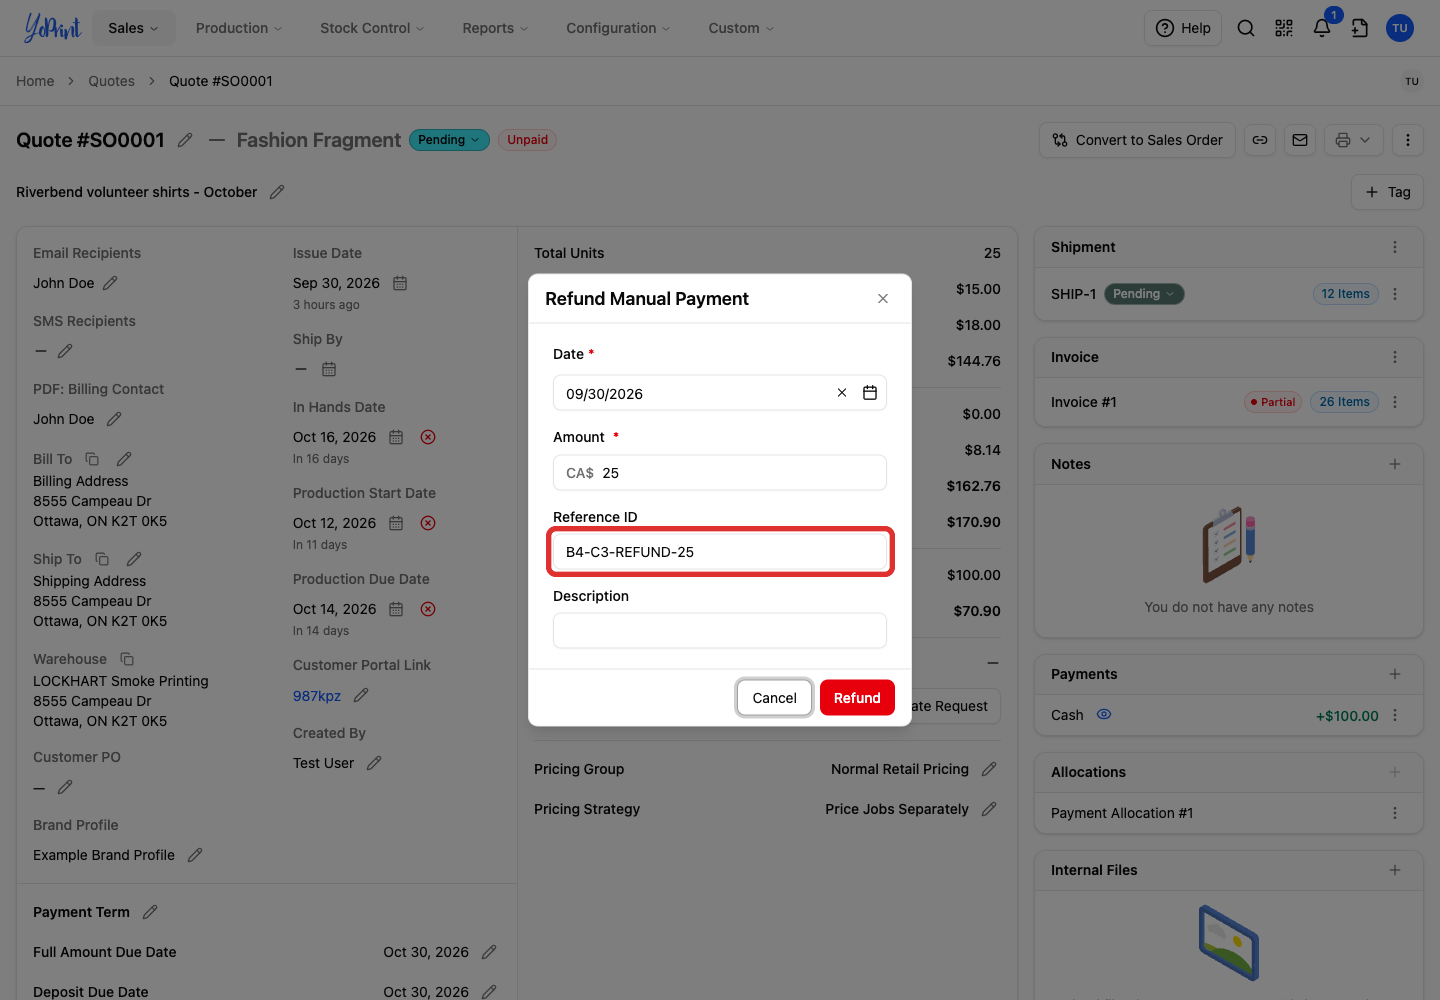Open the Configuration dropdown menu
This screenshot has width=1440, height=1000.
pyautogui.click(x=618, y=28)
